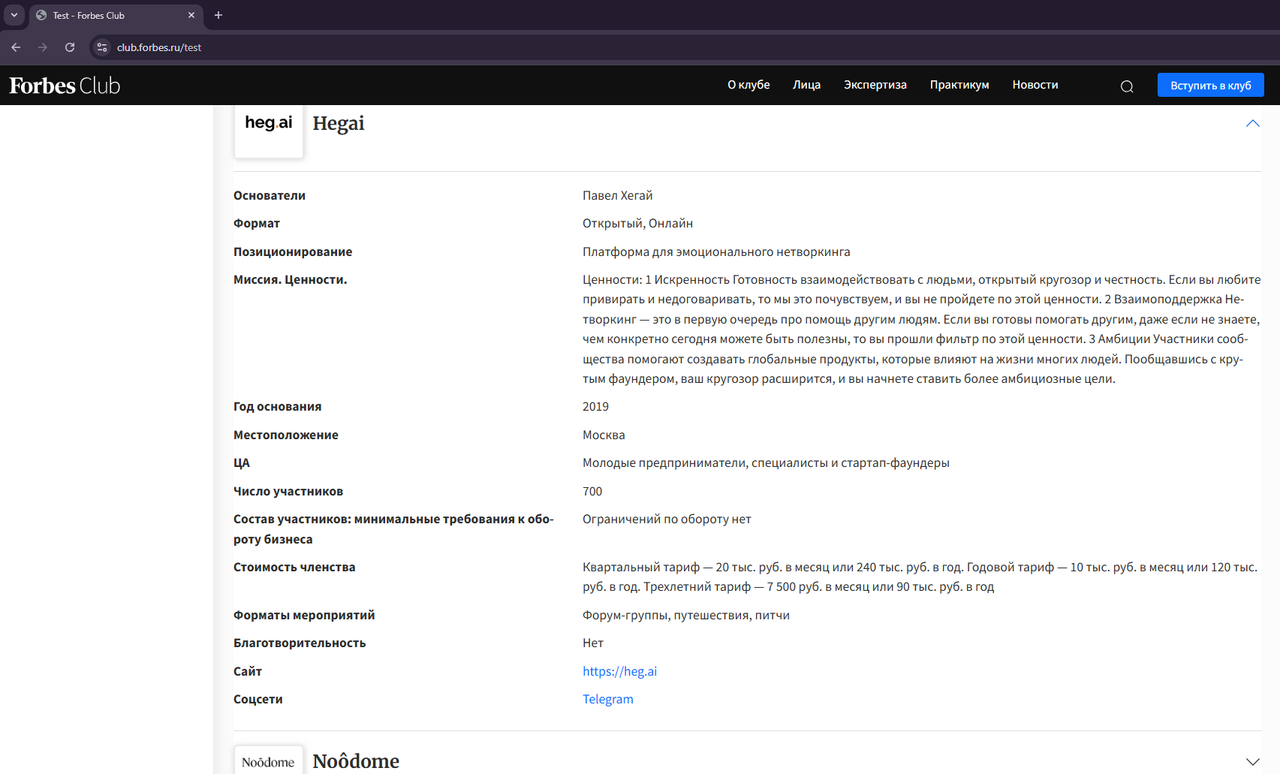Click the Noôdome logo thumbnail
This screenshot has width=1280, height=774.
269,760
